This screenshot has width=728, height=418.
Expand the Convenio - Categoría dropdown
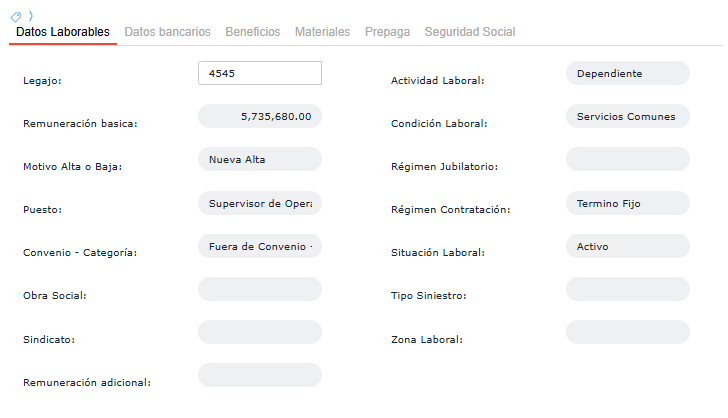tap(260, 247)
